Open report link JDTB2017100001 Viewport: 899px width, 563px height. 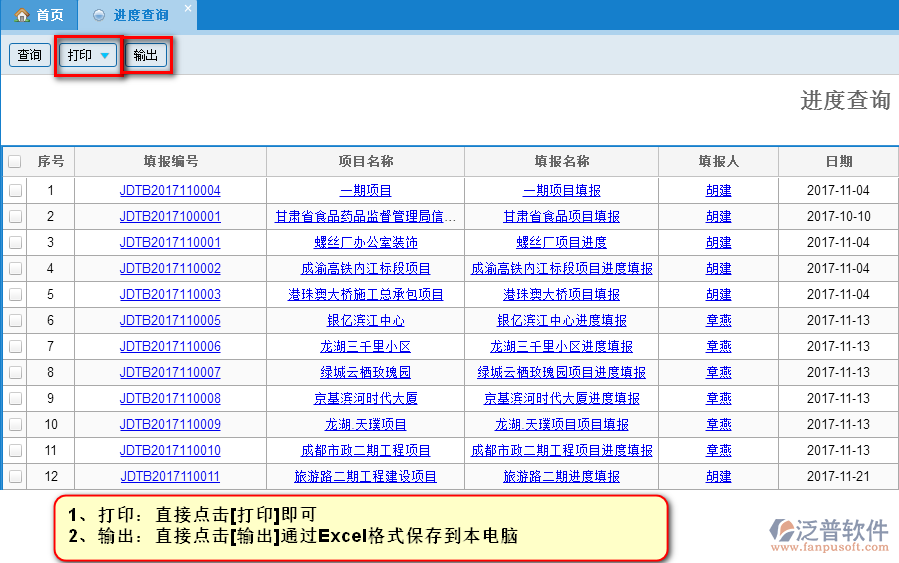[170, 216]
